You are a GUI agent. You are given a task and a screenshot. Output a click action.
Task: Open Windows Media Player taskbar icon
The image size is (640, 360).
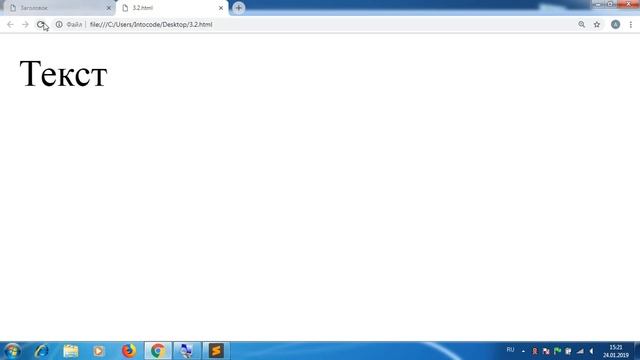(x=98, y=351)
